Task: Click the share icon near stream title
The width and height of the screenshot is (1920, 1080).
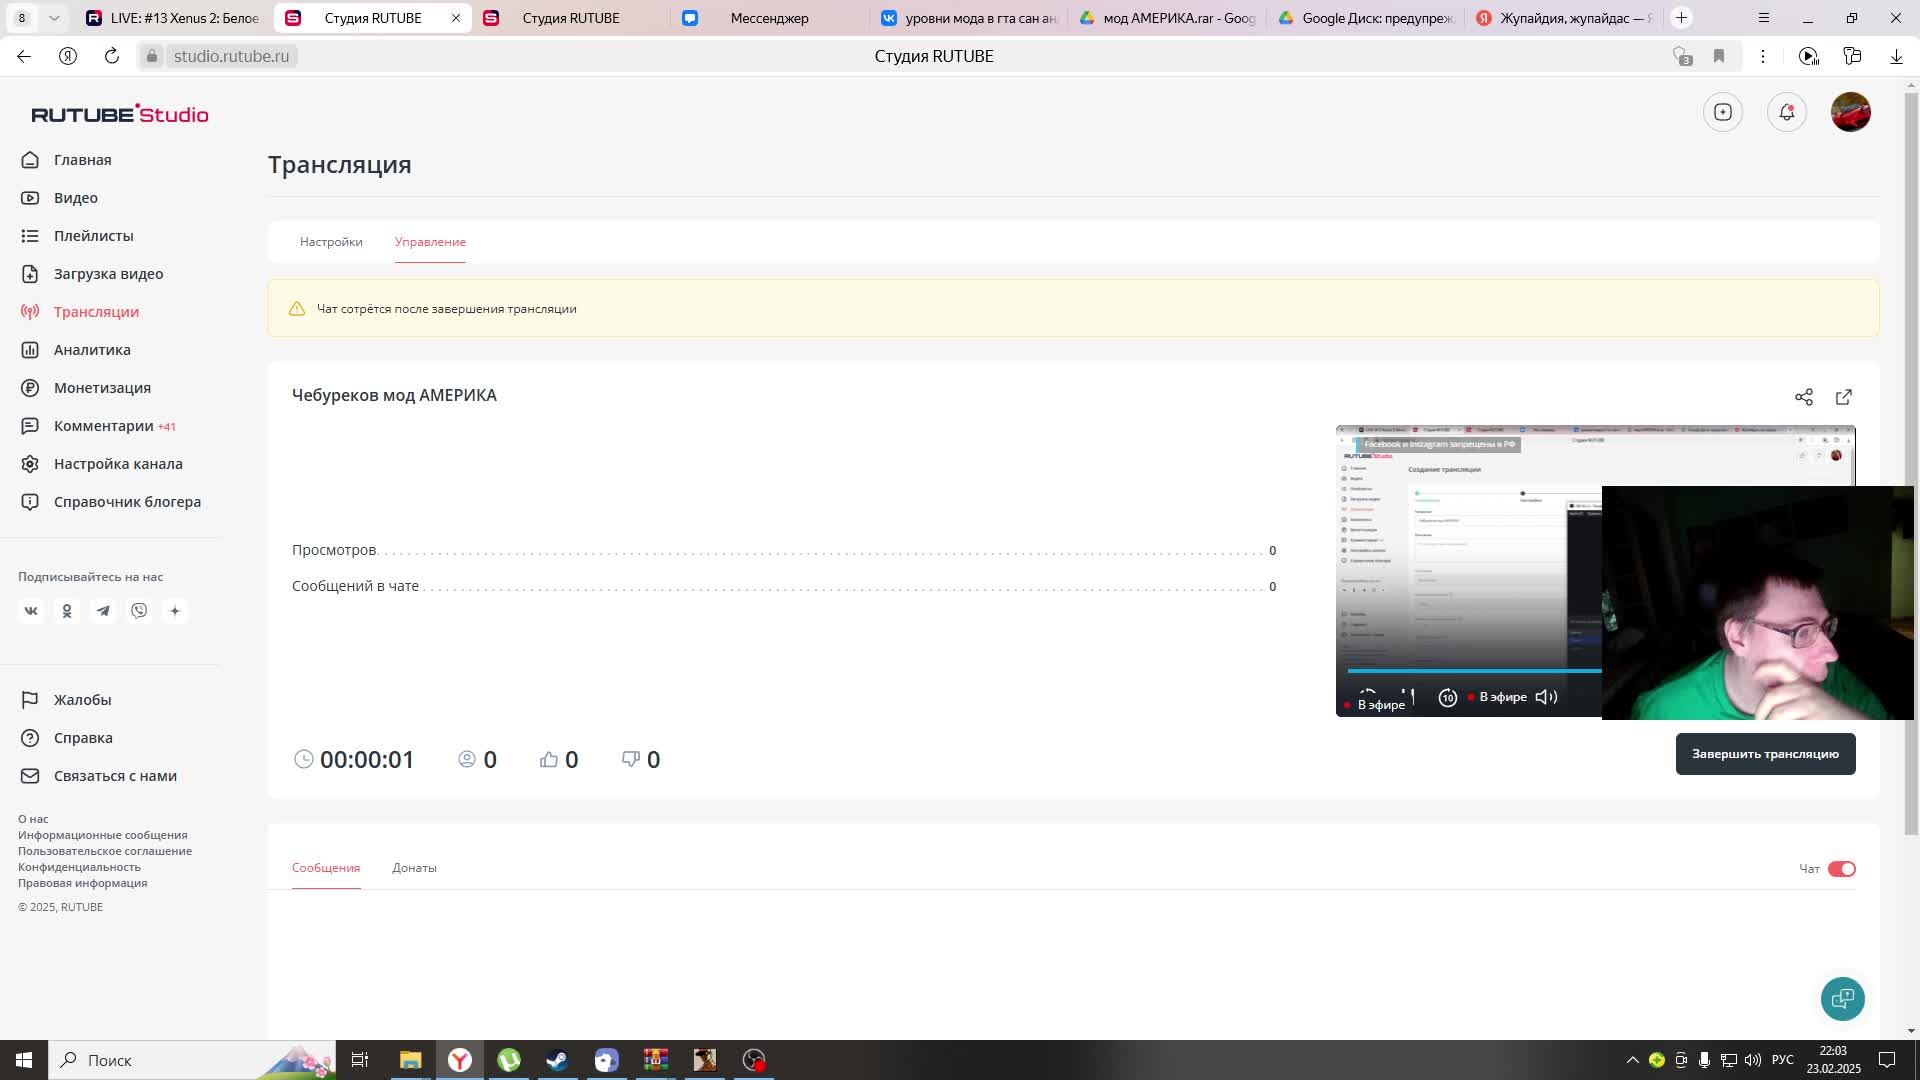Action: [x=1803, y=397]
